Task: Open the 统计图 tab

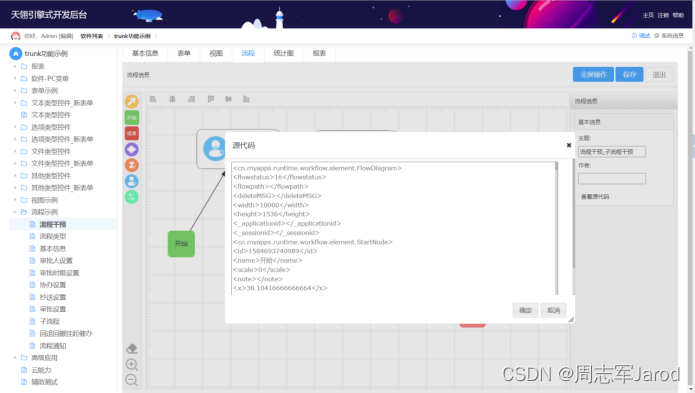Action: pyautogui.click(x=284, y=53)
